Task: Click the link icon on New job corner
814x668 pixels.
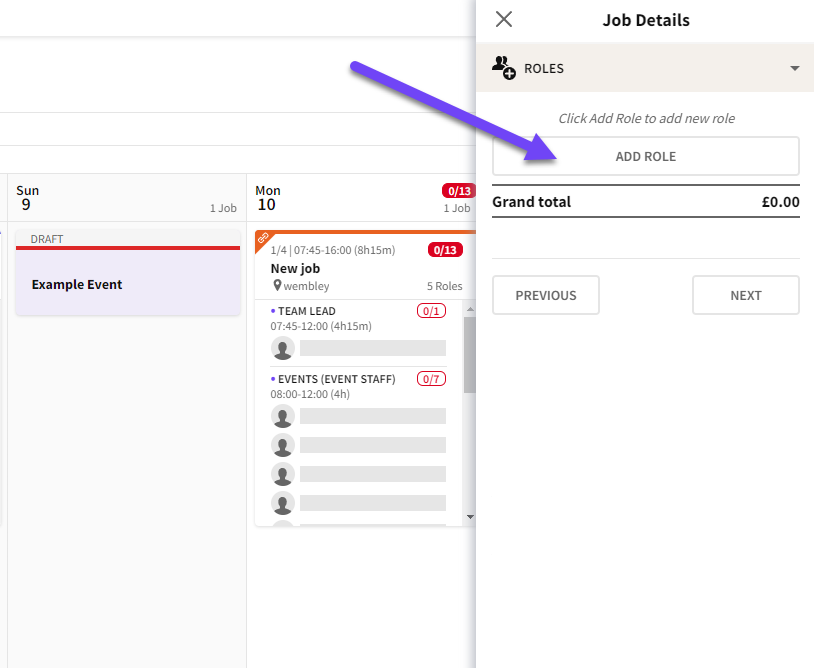Action: pos(262,238)
